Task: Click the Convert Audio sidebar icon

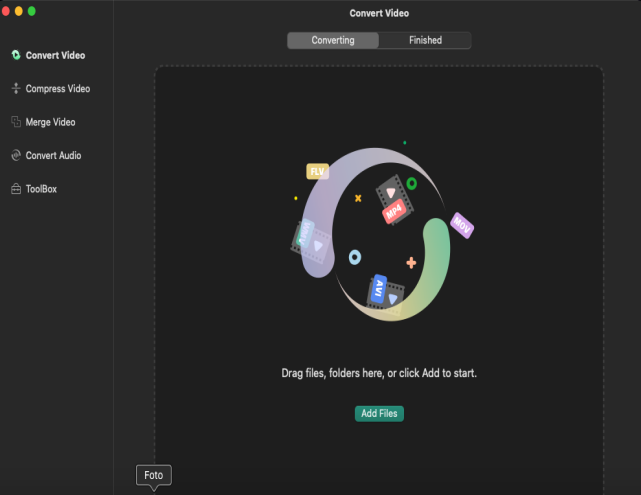Action: coord(16,155)
